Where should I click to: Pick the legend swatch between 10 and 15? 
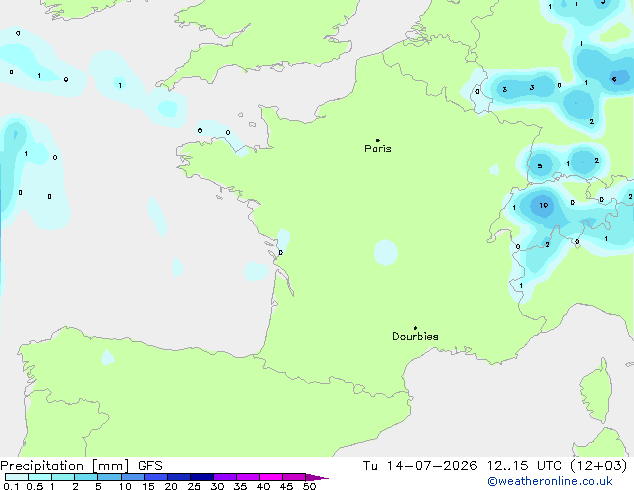(x=132, y=477)
